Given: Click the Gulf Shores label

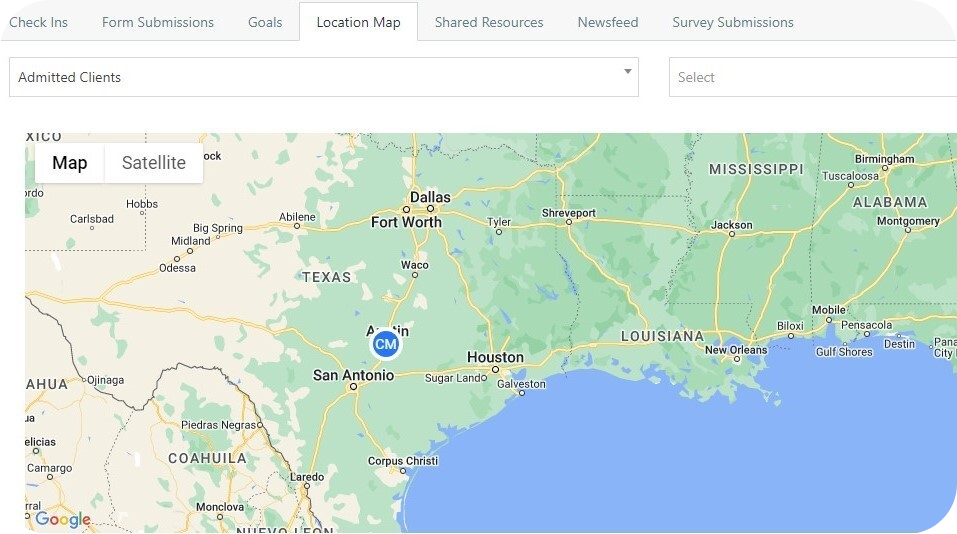Looking at the screenshot, I should [844, 352].
